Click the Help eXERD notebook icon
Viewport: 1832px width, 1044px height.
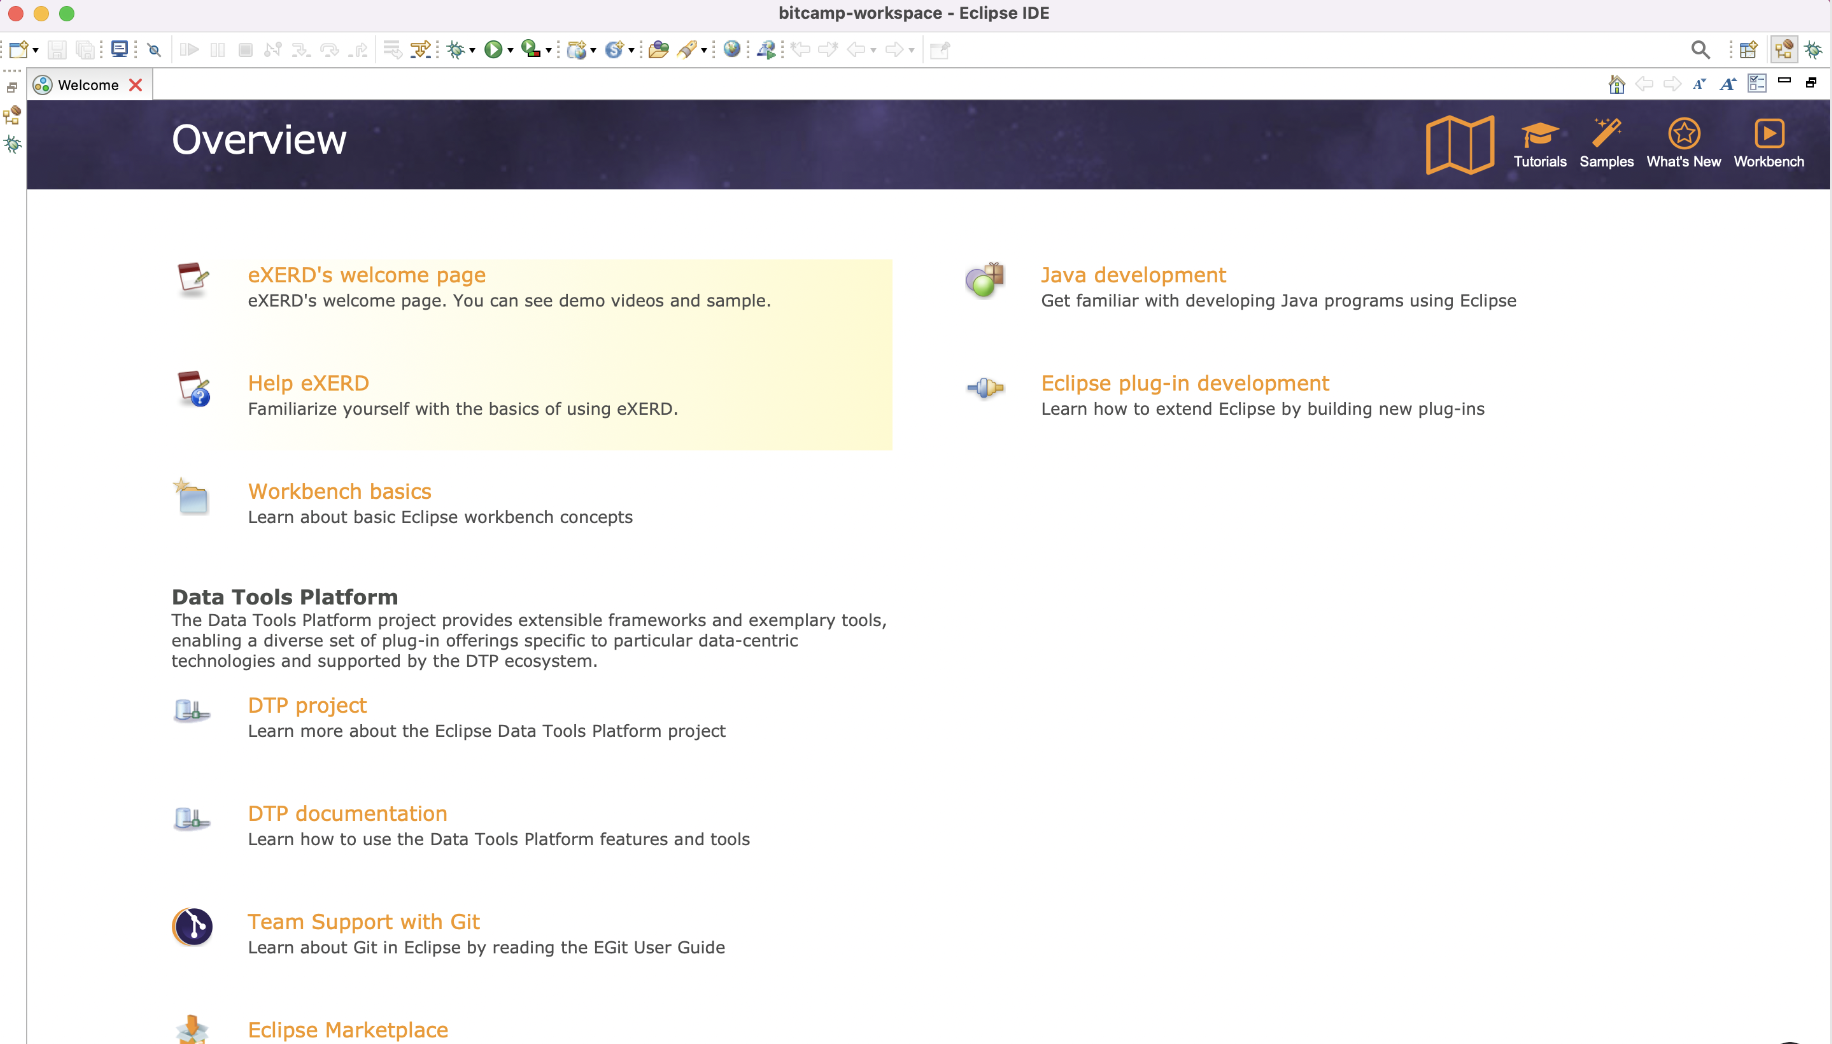point(194,388)
